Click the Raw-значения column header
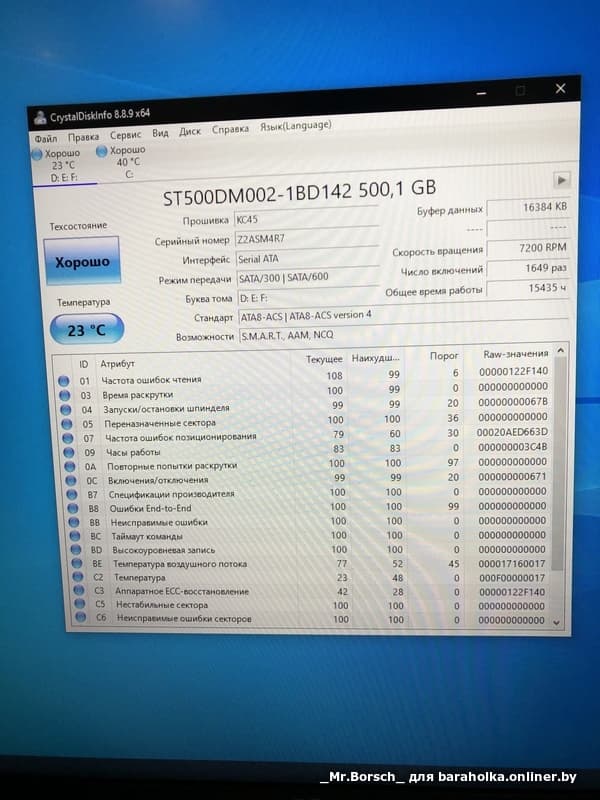Screen dimensions: 600x800 coord(515,354)
